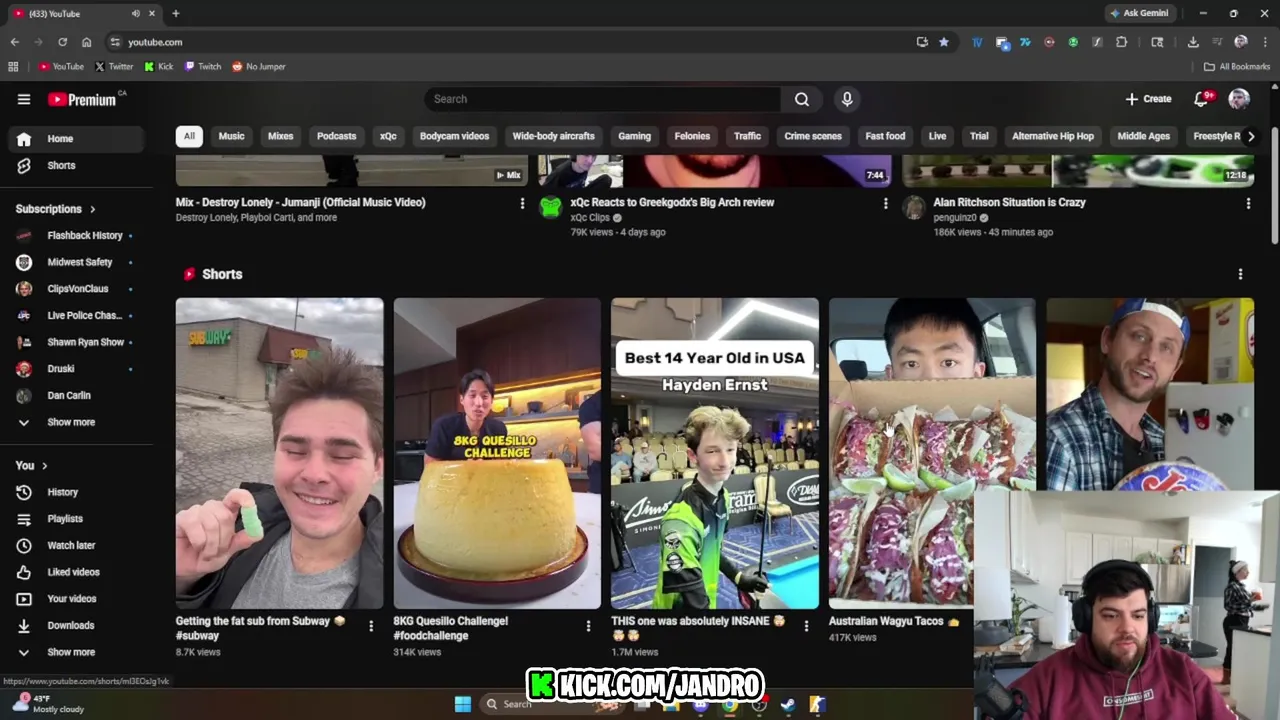Show more subscriptions in sidebar
This screenshot has height=720, width=1280.
point(78,422)
